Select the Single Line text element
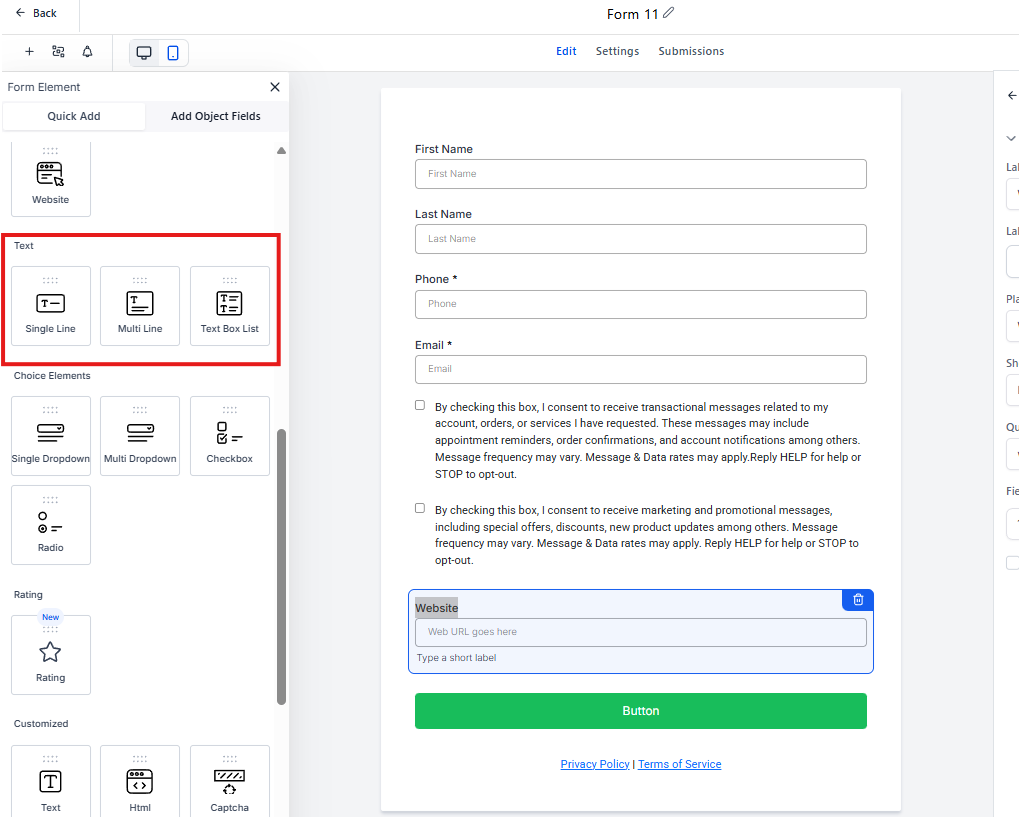1019x817 pixels. pyautogui.click(x=50, y=306)
